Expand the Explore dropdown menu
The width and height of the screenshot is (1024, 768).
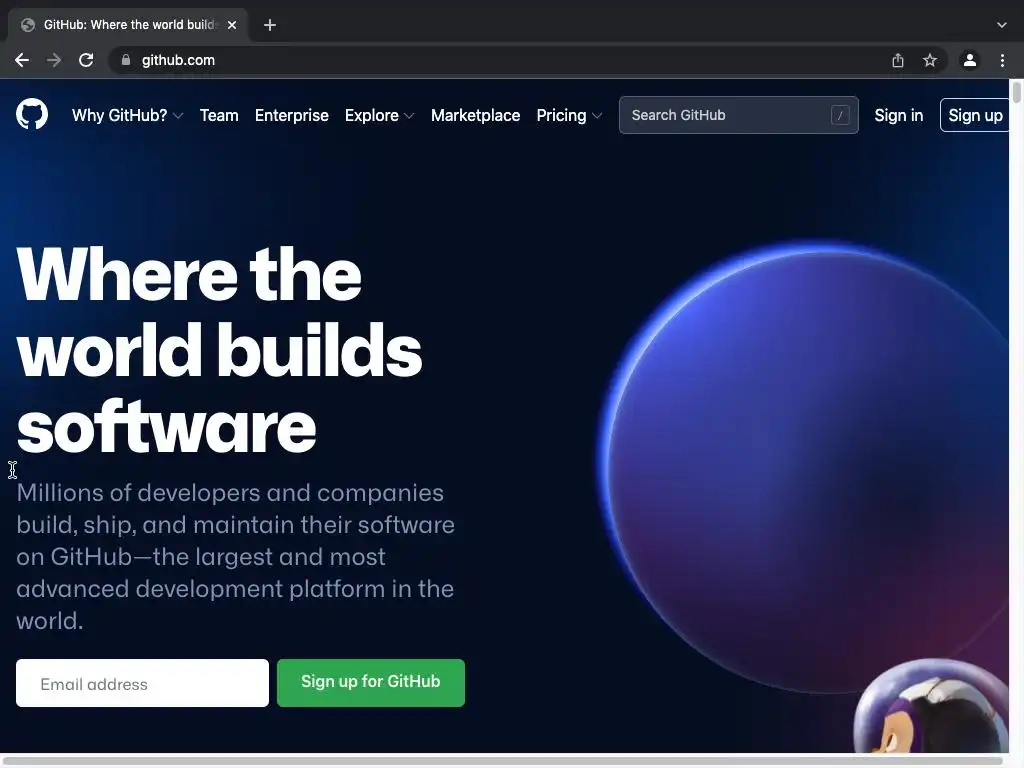(379, 116)
